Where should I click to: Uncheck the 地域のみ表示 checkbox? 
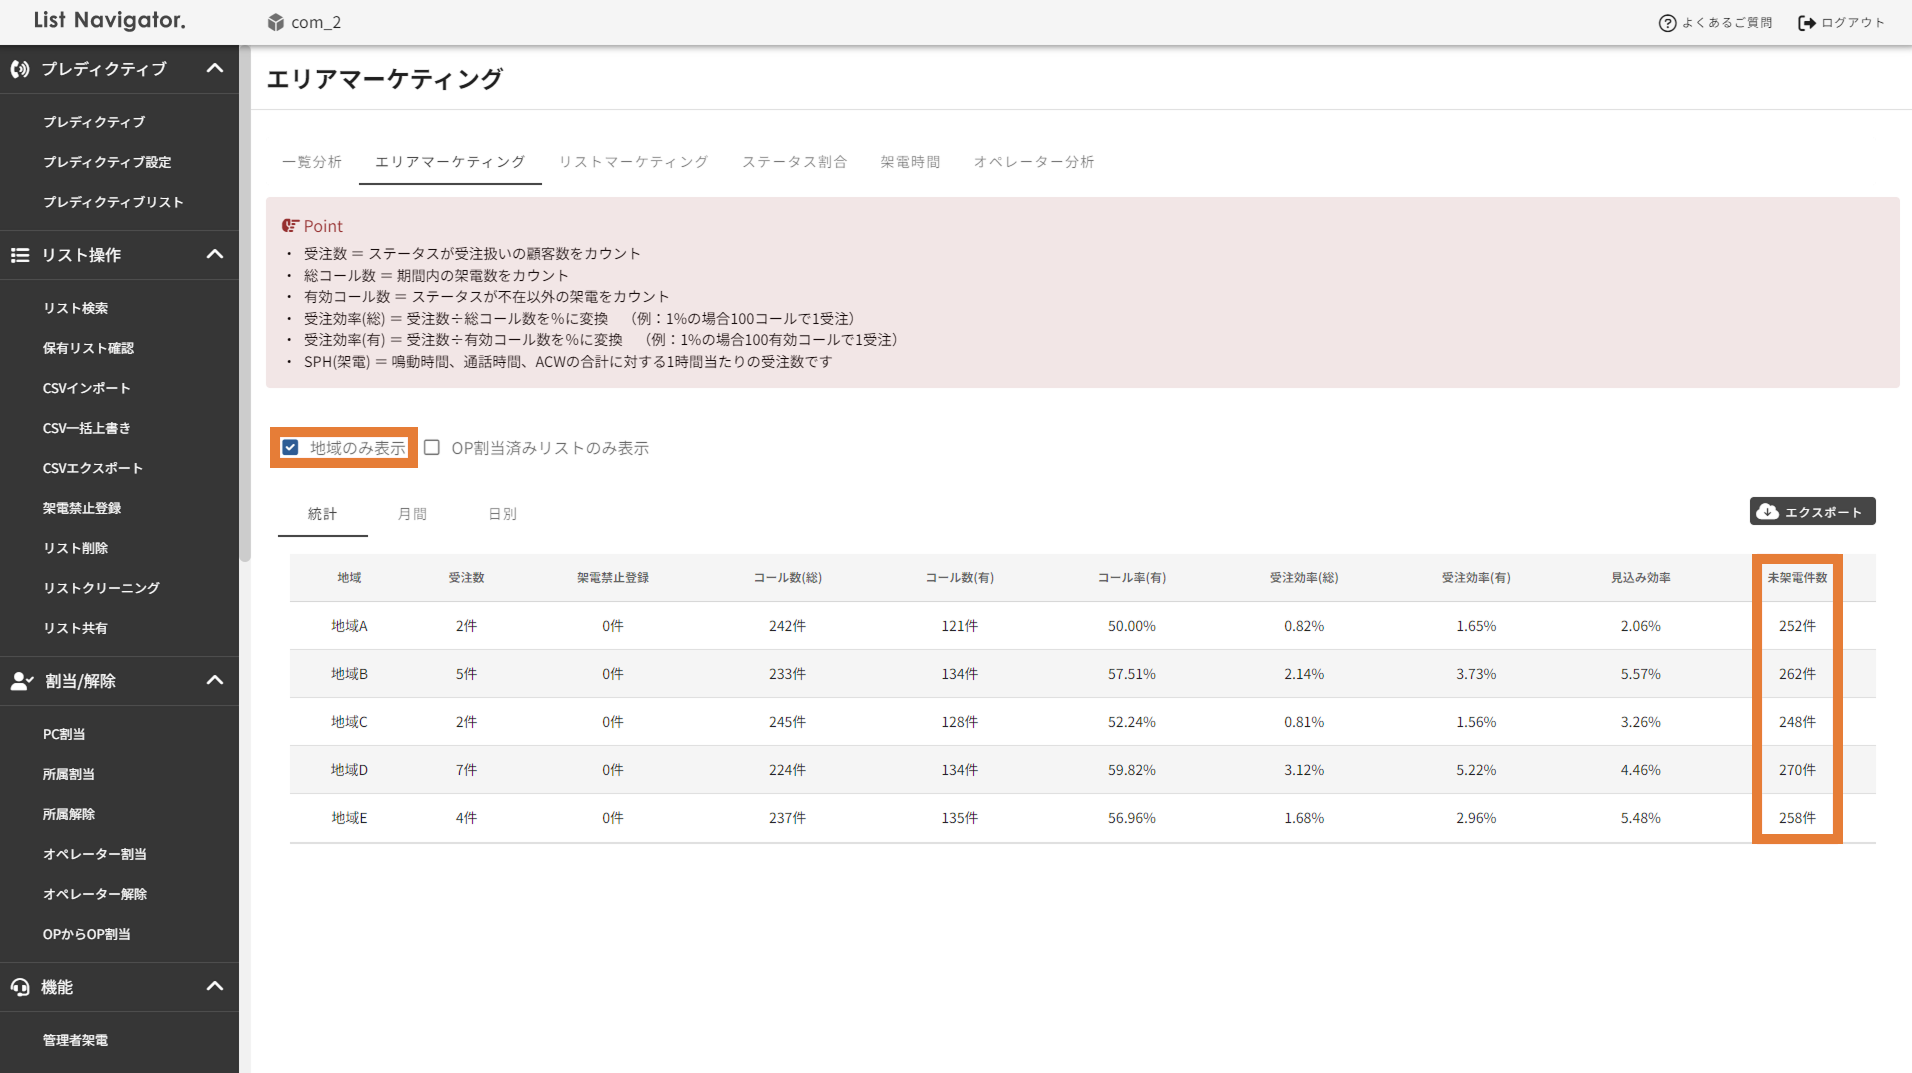(290, 447)
